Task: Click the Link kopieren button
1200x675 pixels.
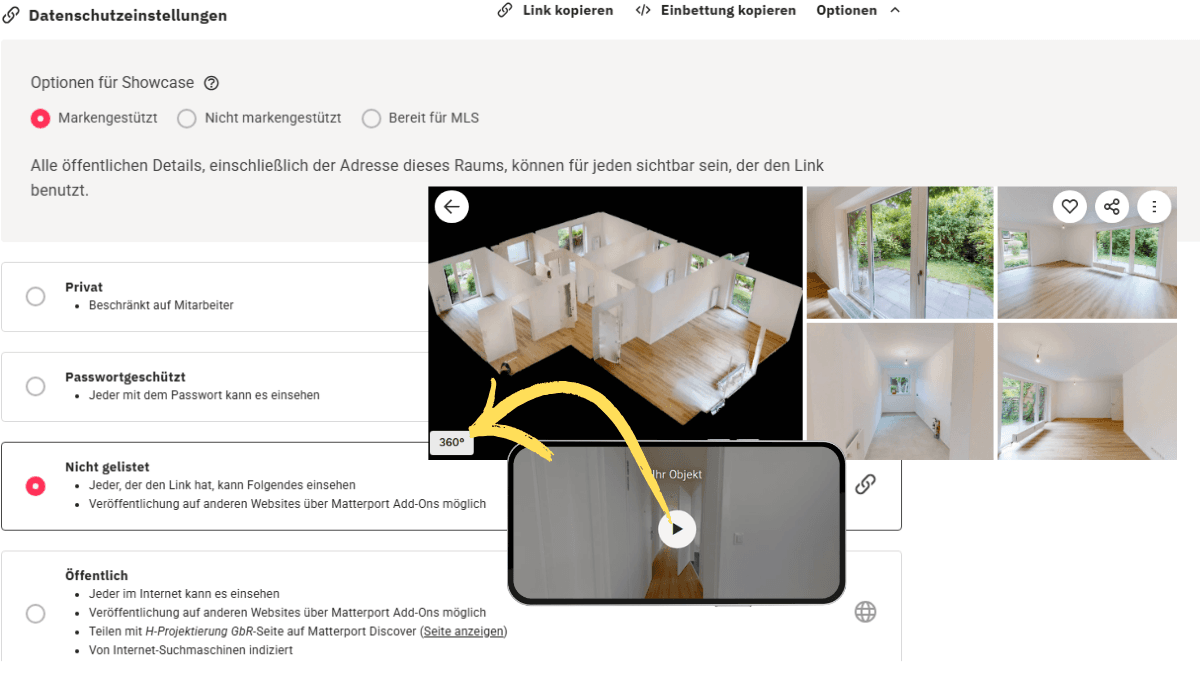Action: tap(555, 10)
